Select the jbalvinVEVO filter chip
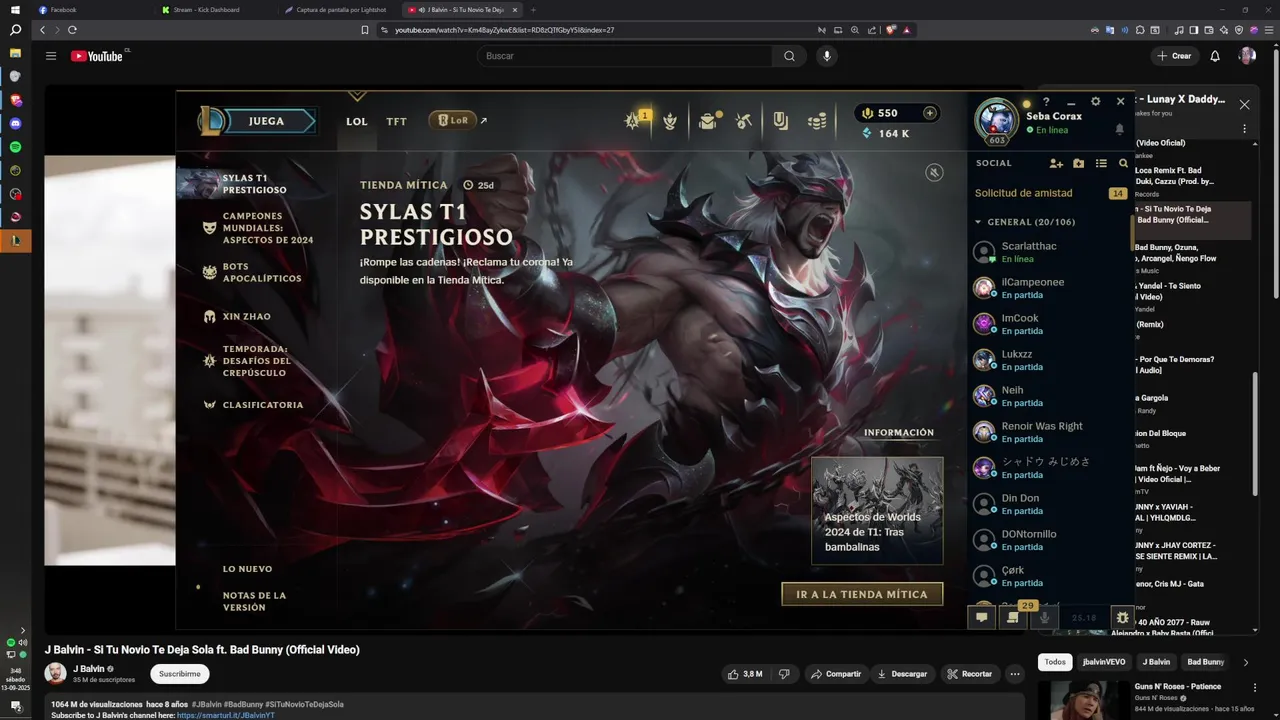The image size is (1280, 720). tap(1103, 662)
